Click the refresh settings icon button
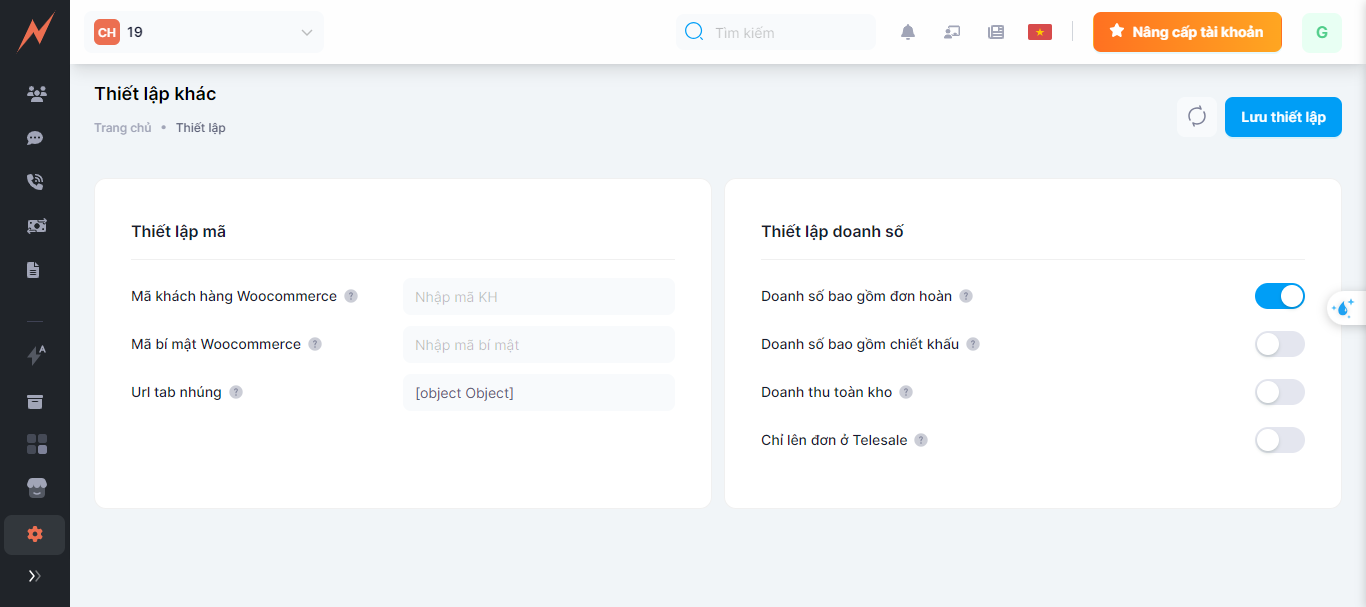The height and width of the screenshot is (607, 1366). [1197, 117]
